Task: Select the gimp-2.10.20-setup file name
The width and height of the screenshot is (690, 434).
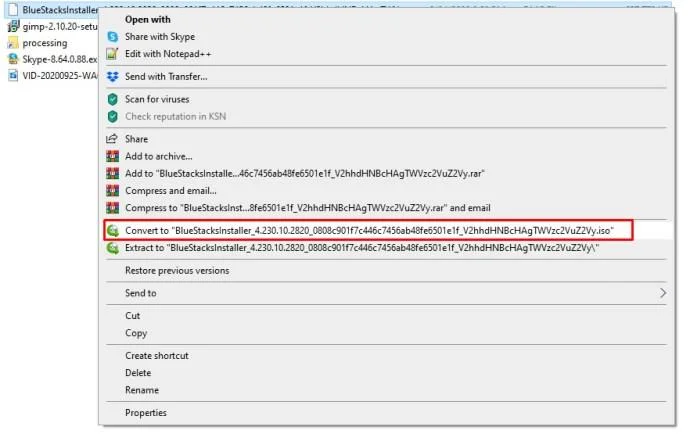Action: point(60,26)
